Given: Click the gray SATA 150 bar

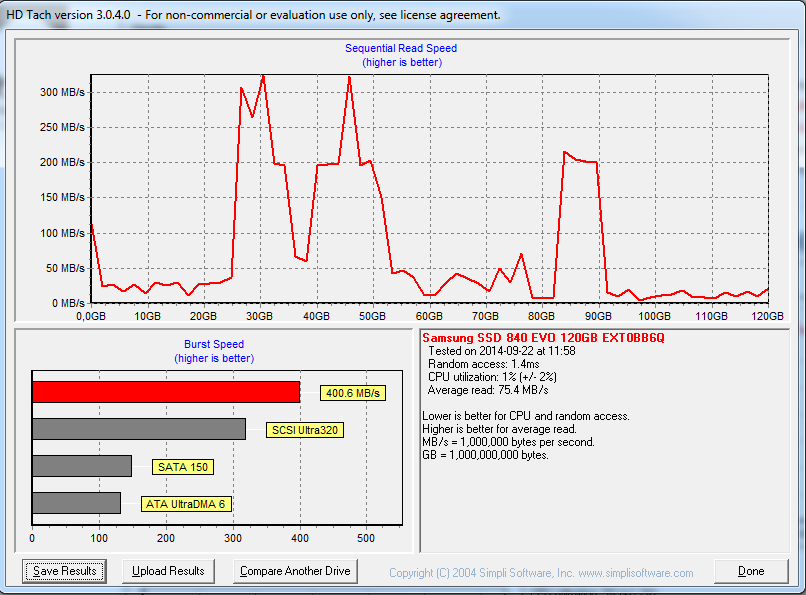Looking at the screenshot, I should 82,466.
